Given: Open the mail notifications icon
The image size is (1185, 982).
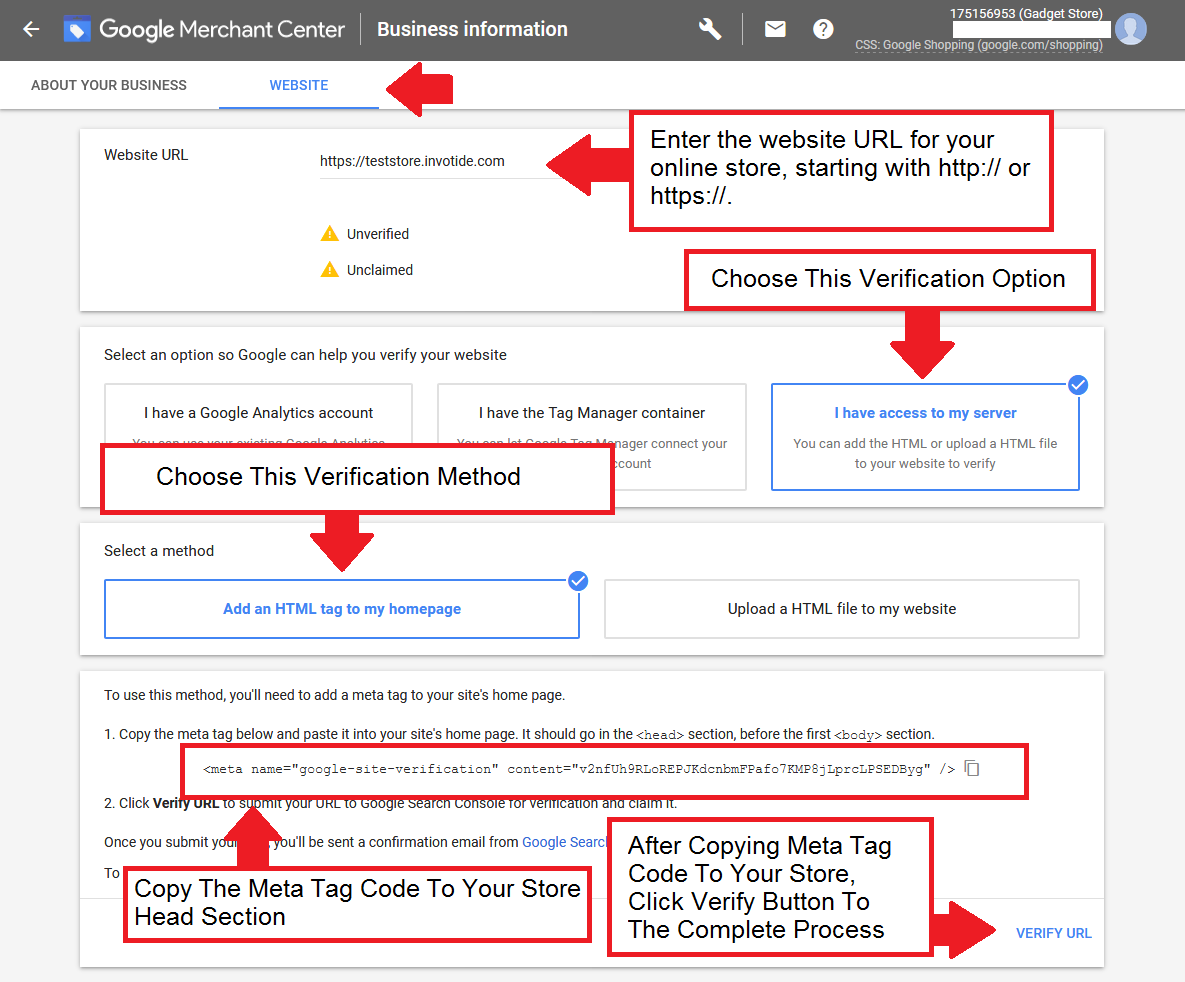Looking at the screenshot, I should (x=775, y=29).
